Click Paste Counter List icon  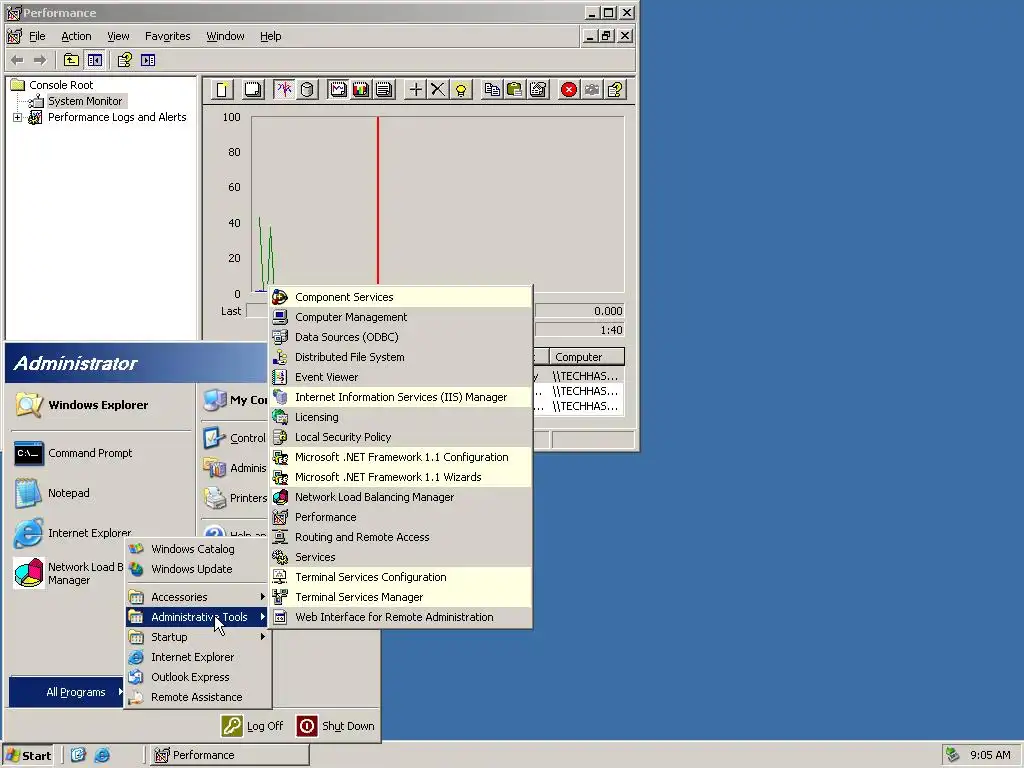[515, 89]
